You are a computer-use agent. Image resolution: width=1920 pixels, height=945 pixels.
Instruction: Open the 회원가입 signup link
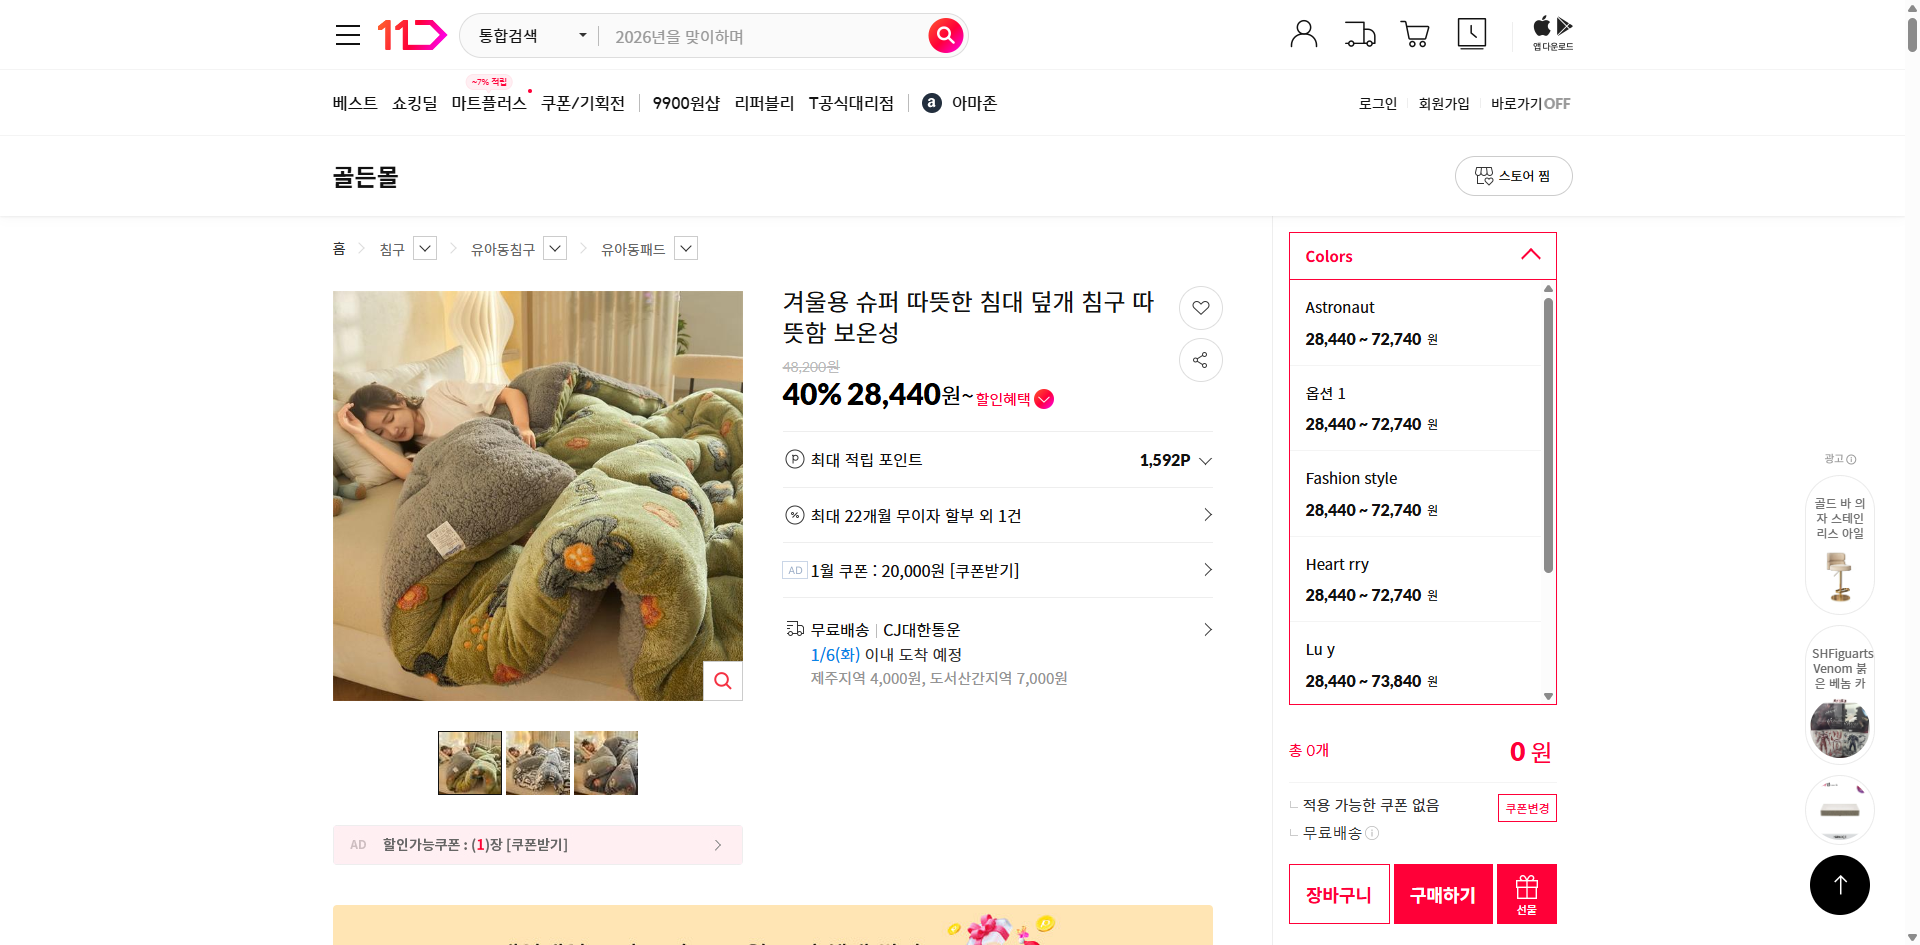[x=1443, y=103]
